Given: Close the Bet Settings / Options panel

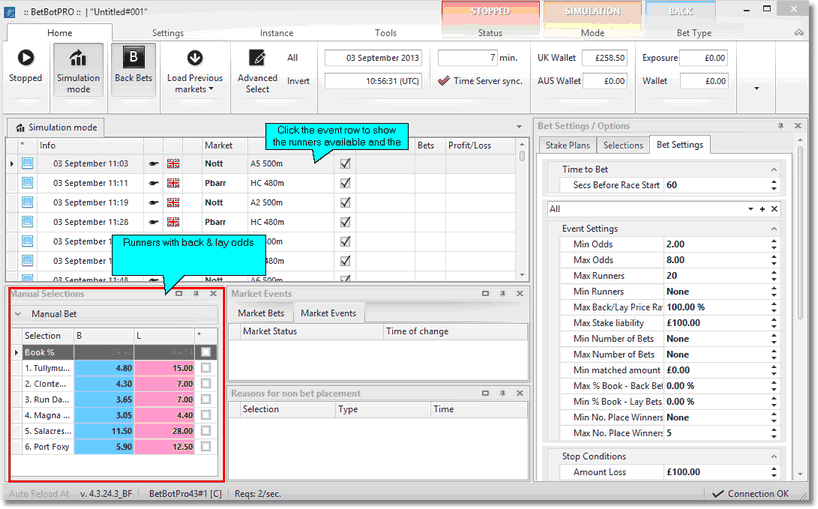Looking at the screenshot, I should (798, 126).
